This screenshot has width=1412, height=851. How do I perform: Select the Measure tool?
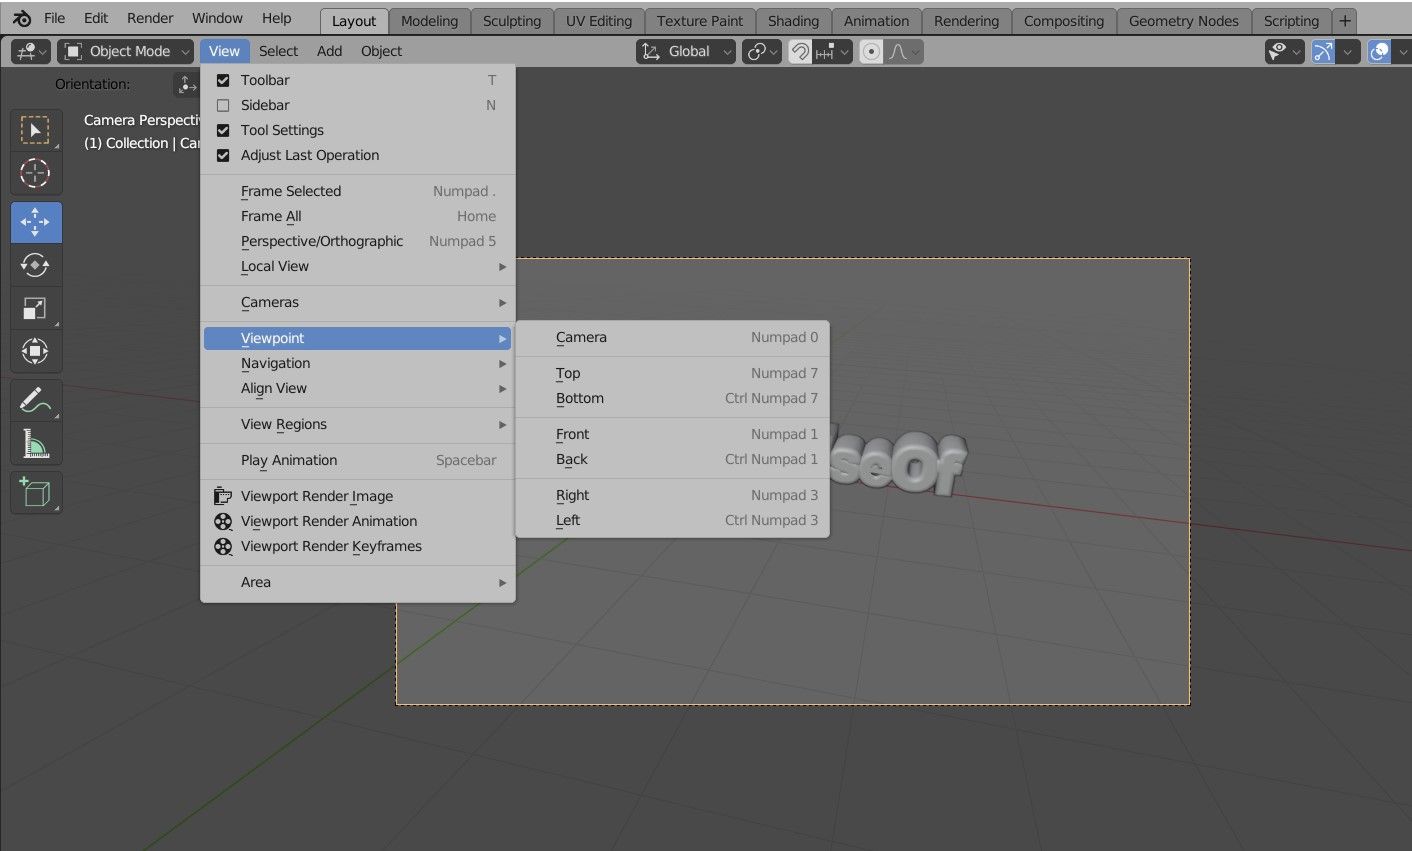[x=36, y=443]
